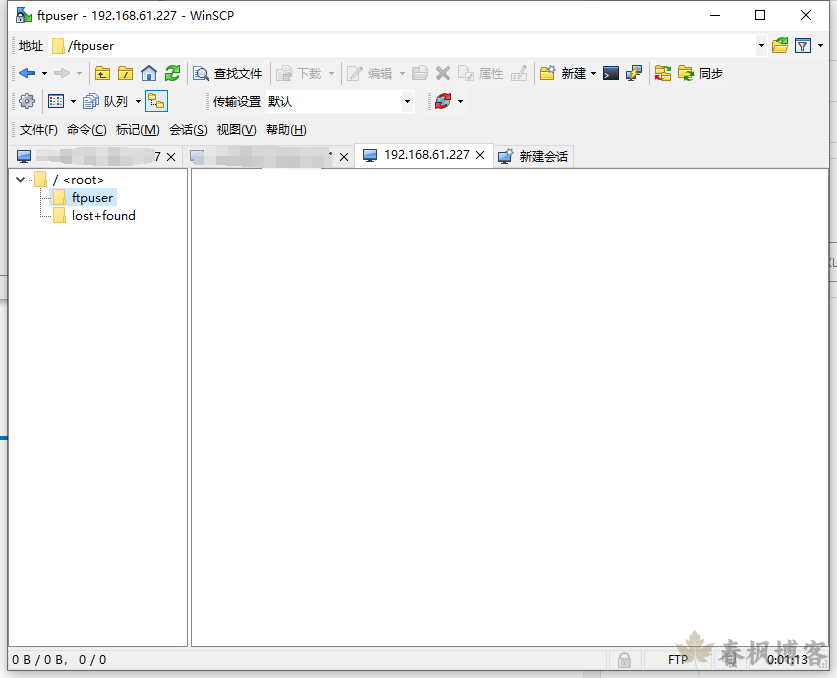
Task: Open the back history dropdown arrow
Action: (45, 73)
